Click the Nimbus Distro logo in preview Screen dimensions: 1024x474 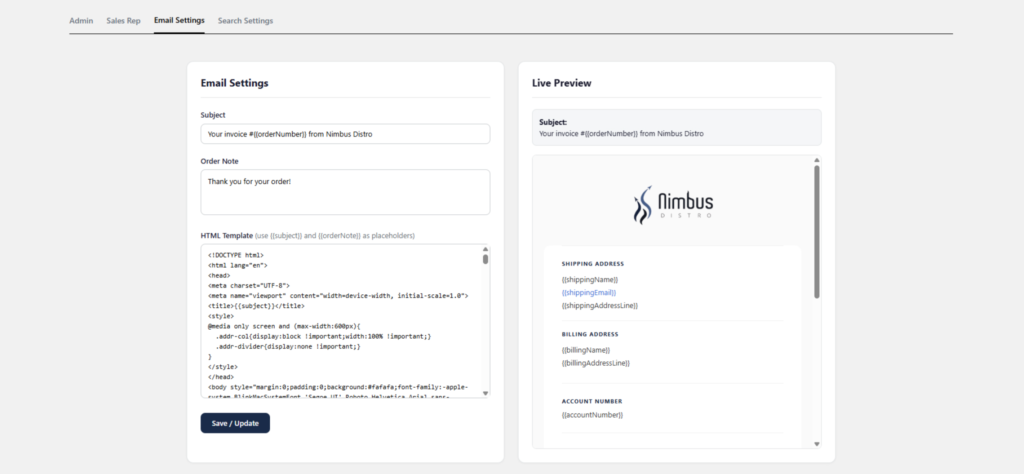(x=673, y=204)
